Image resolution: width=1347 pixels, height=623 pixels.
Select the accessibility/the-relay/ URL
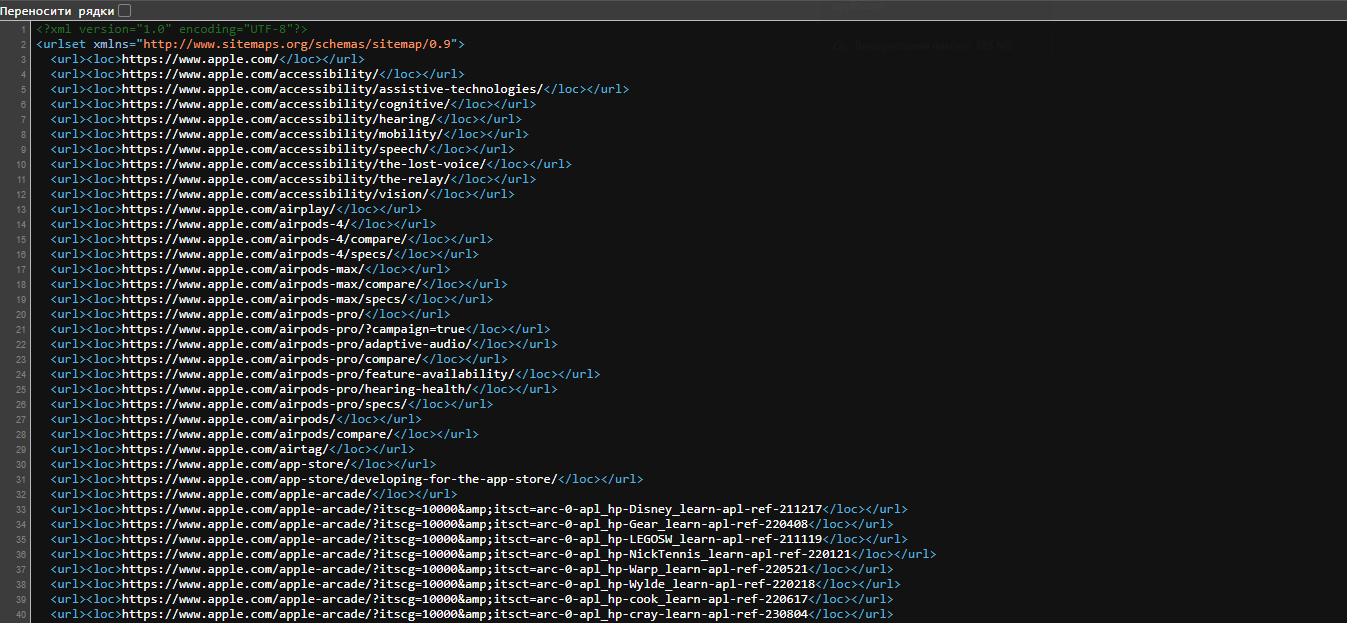tap(286, 179)
